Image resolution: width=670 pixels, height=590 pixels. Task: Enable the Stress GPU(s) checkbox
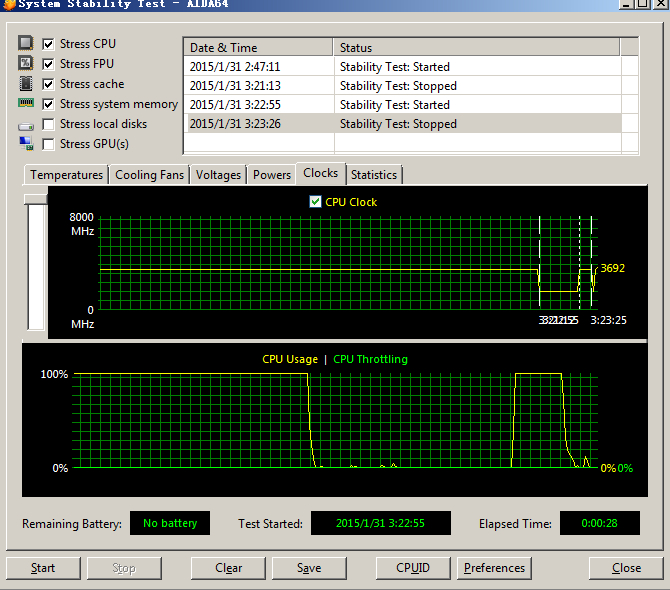[48, 144]
